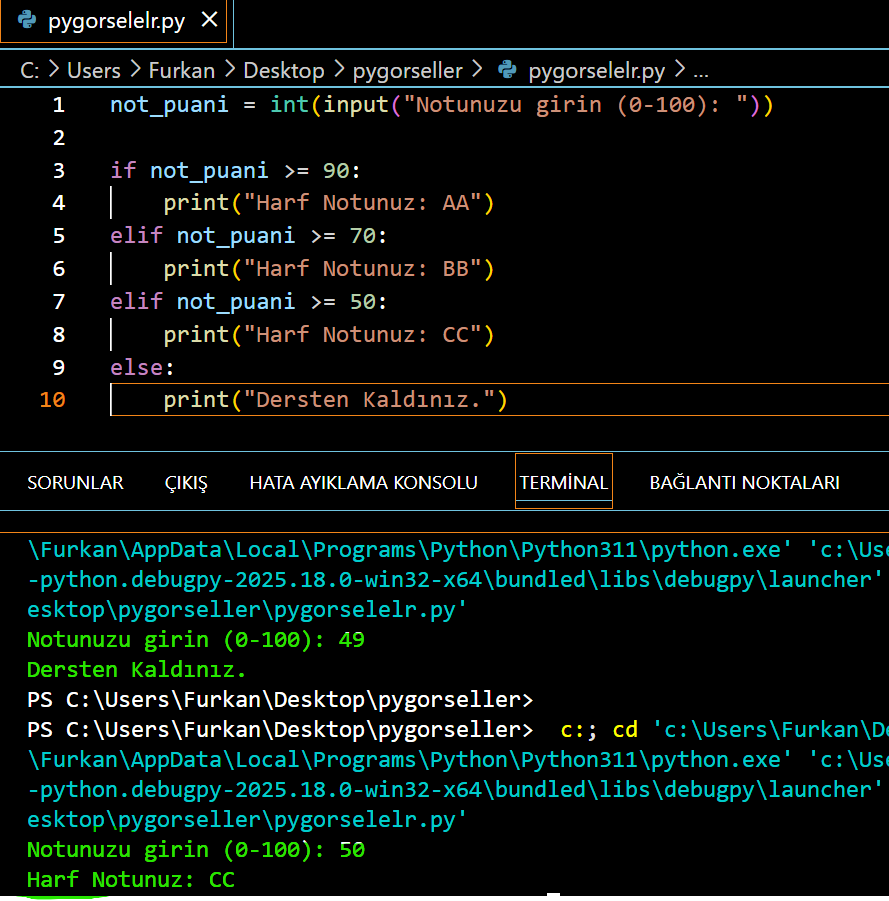Click the Python icon in the breadcrumb path

pos(508,70)
